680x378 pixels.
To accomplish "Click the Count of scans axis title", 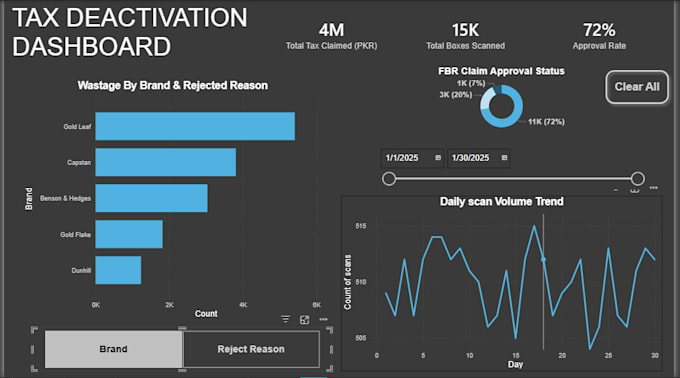I will 347,282.
